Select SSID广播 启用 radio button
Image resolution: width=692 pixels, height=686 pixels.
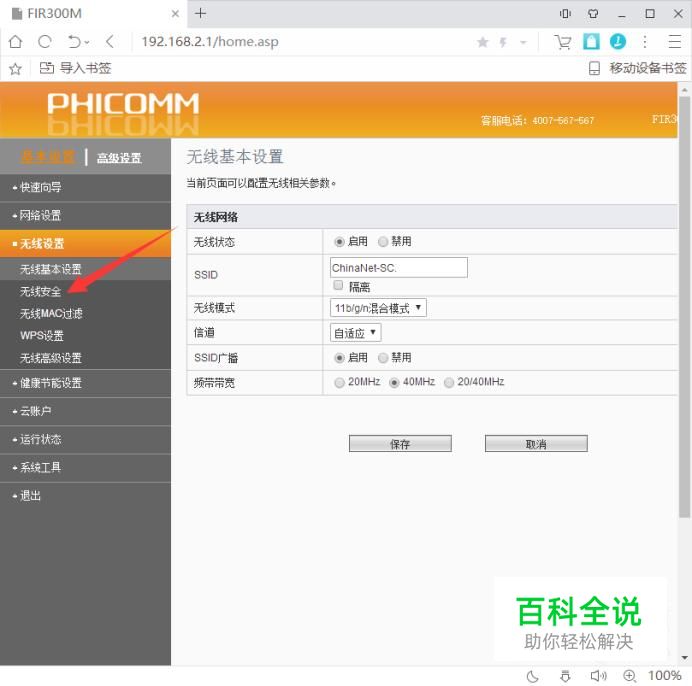point(339,358)
